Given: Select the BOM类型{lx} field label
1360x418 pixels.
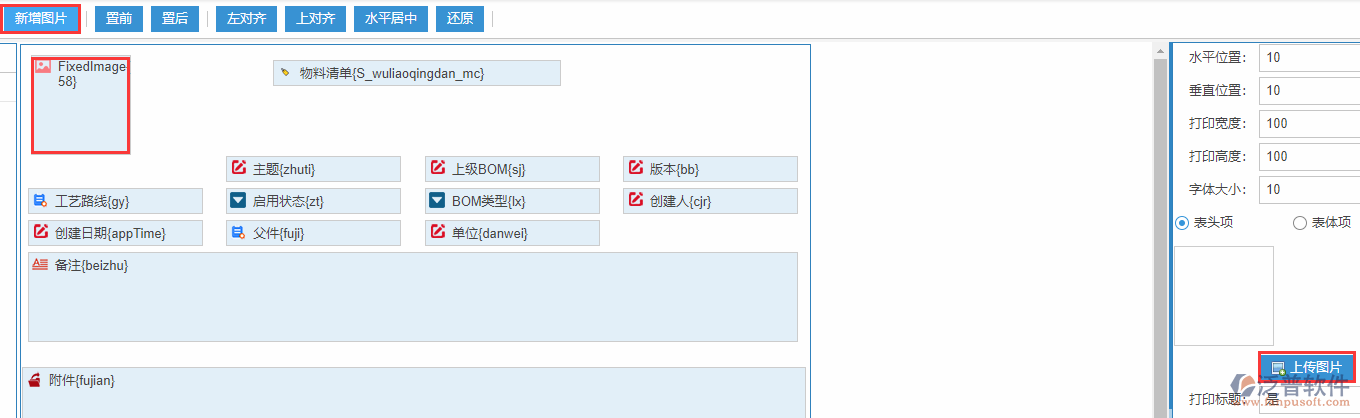Looking at the screenshot, I should pyautogui.click(x=489, y=201).
